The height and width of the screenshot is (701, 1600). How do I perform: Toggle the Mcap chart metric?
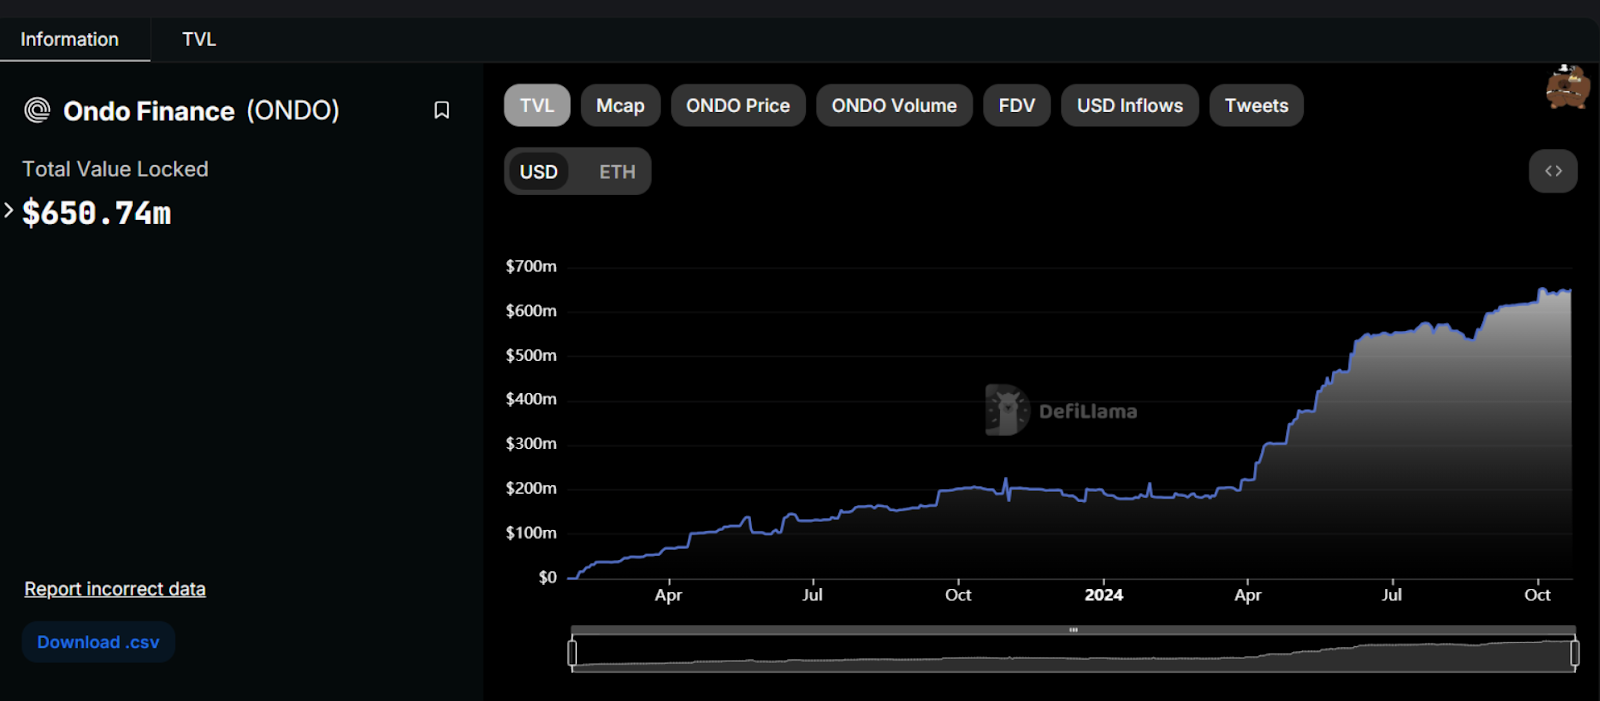coord(620,105)
